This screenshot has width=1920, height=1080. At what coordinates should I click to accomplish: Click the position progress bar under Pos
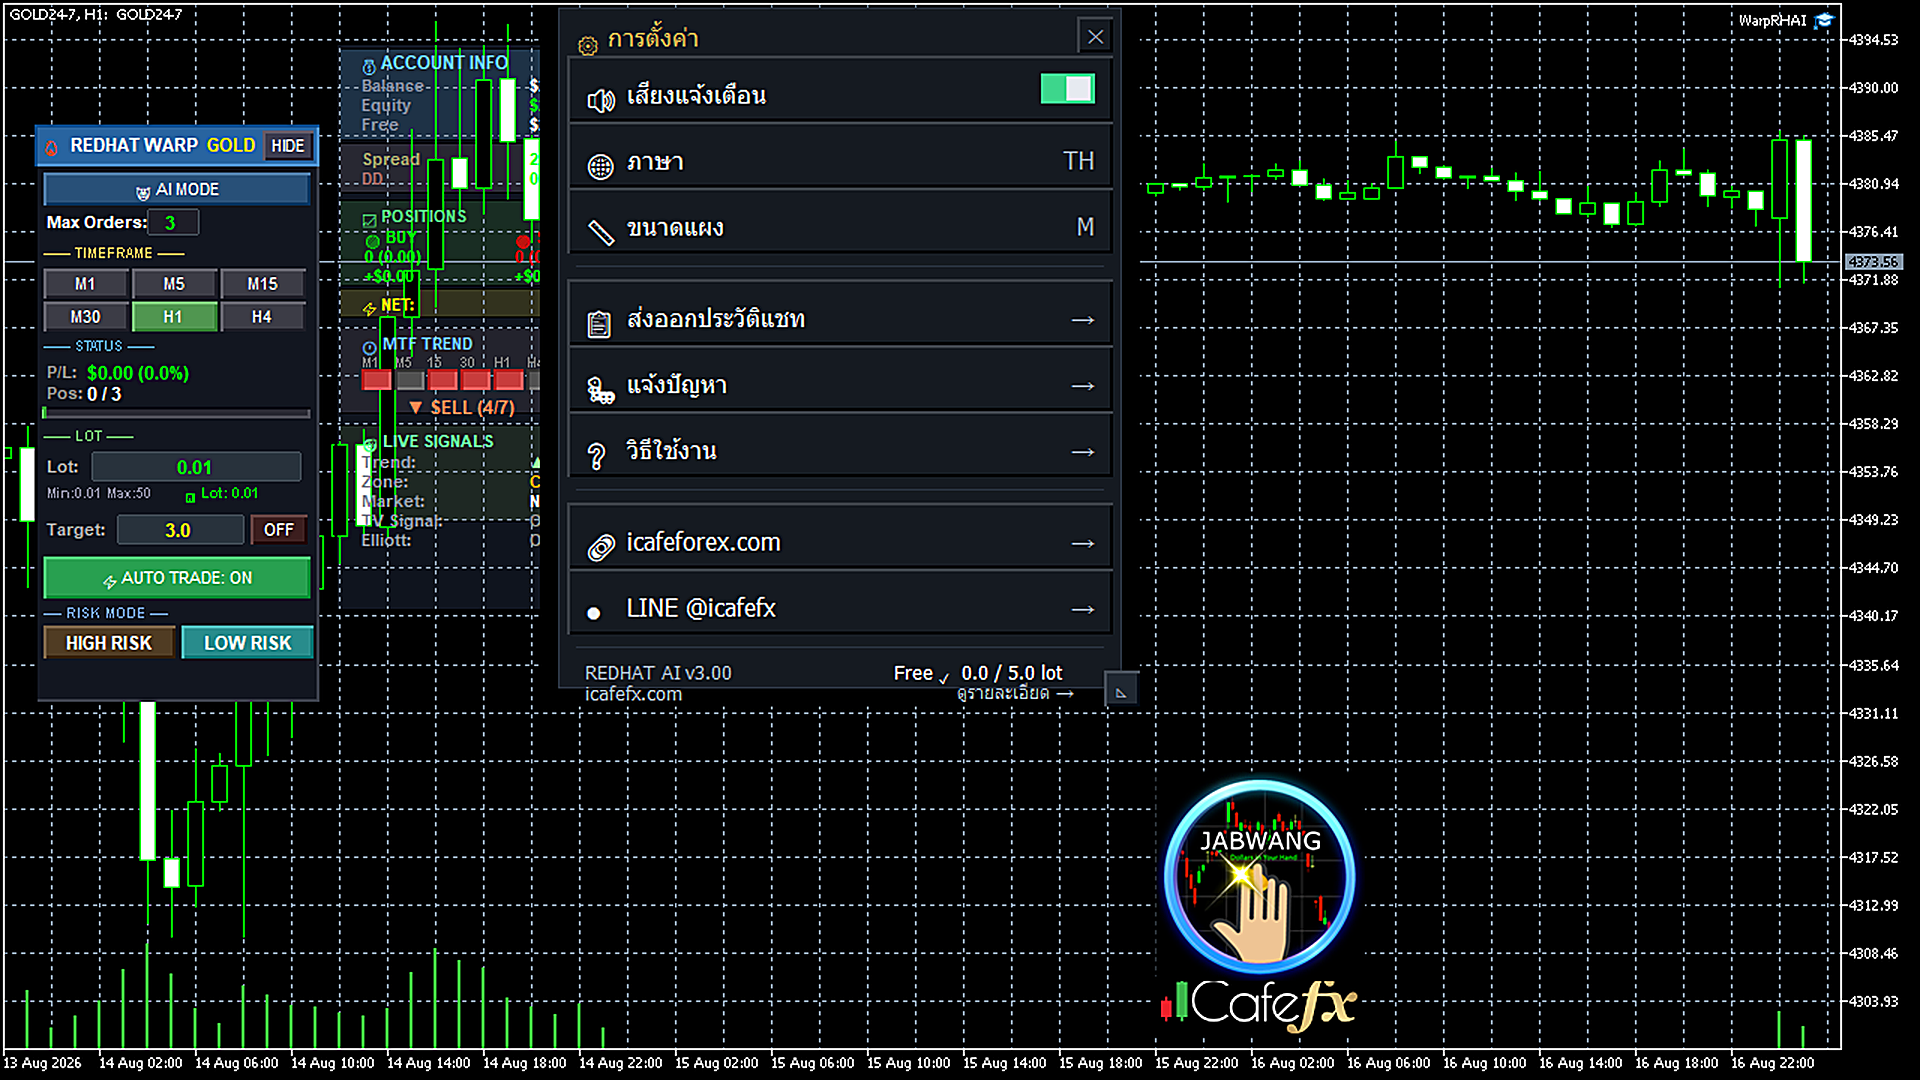(x=176, y=413)
